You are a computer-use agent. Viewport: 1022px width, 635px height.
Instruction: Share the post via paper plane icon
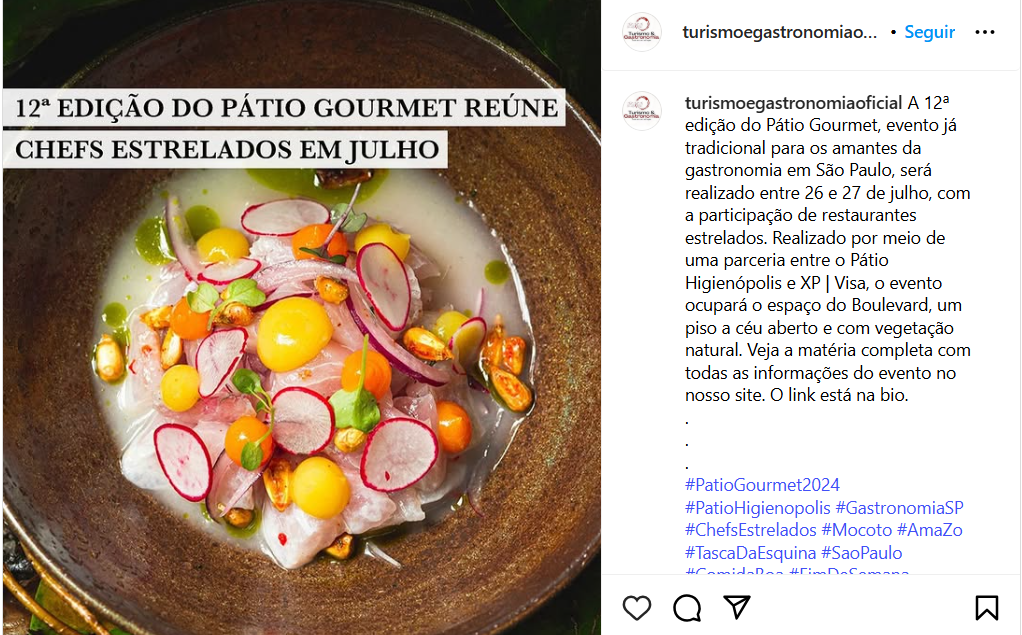point(737,607)
